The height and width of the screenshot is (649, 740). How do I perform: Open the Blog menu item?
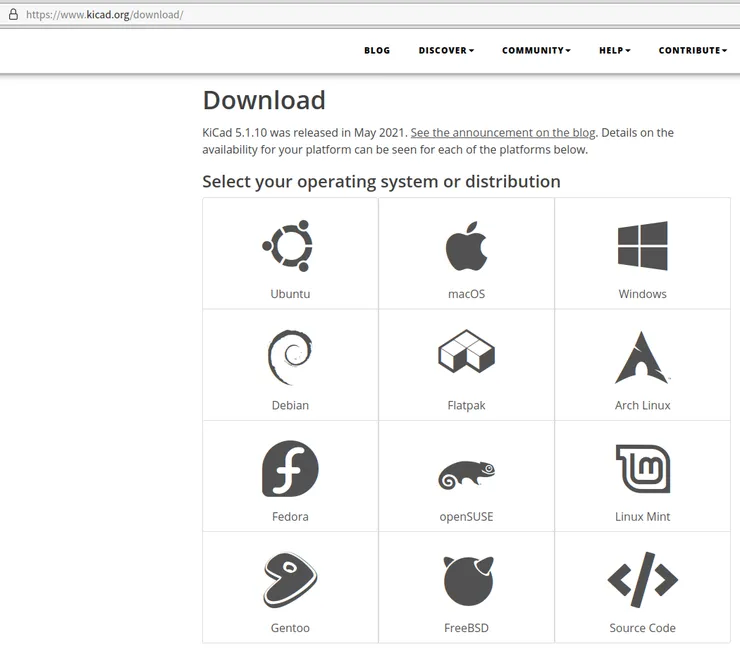point(377,51)
